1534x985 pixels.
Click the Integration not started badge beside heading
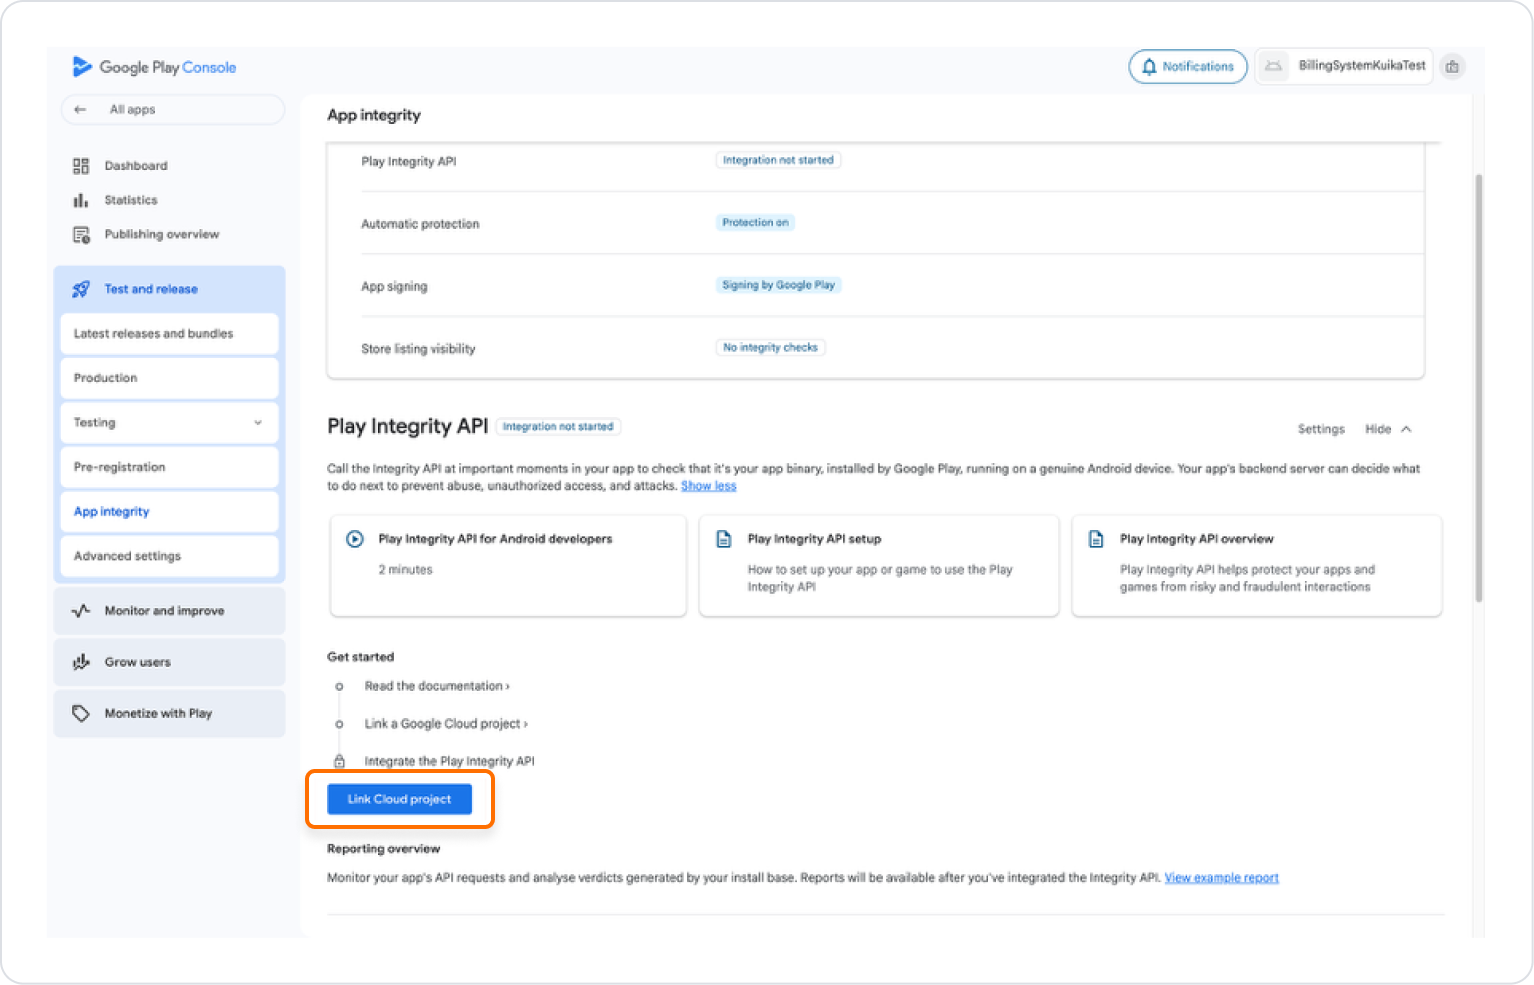click(x=558, y=427)
